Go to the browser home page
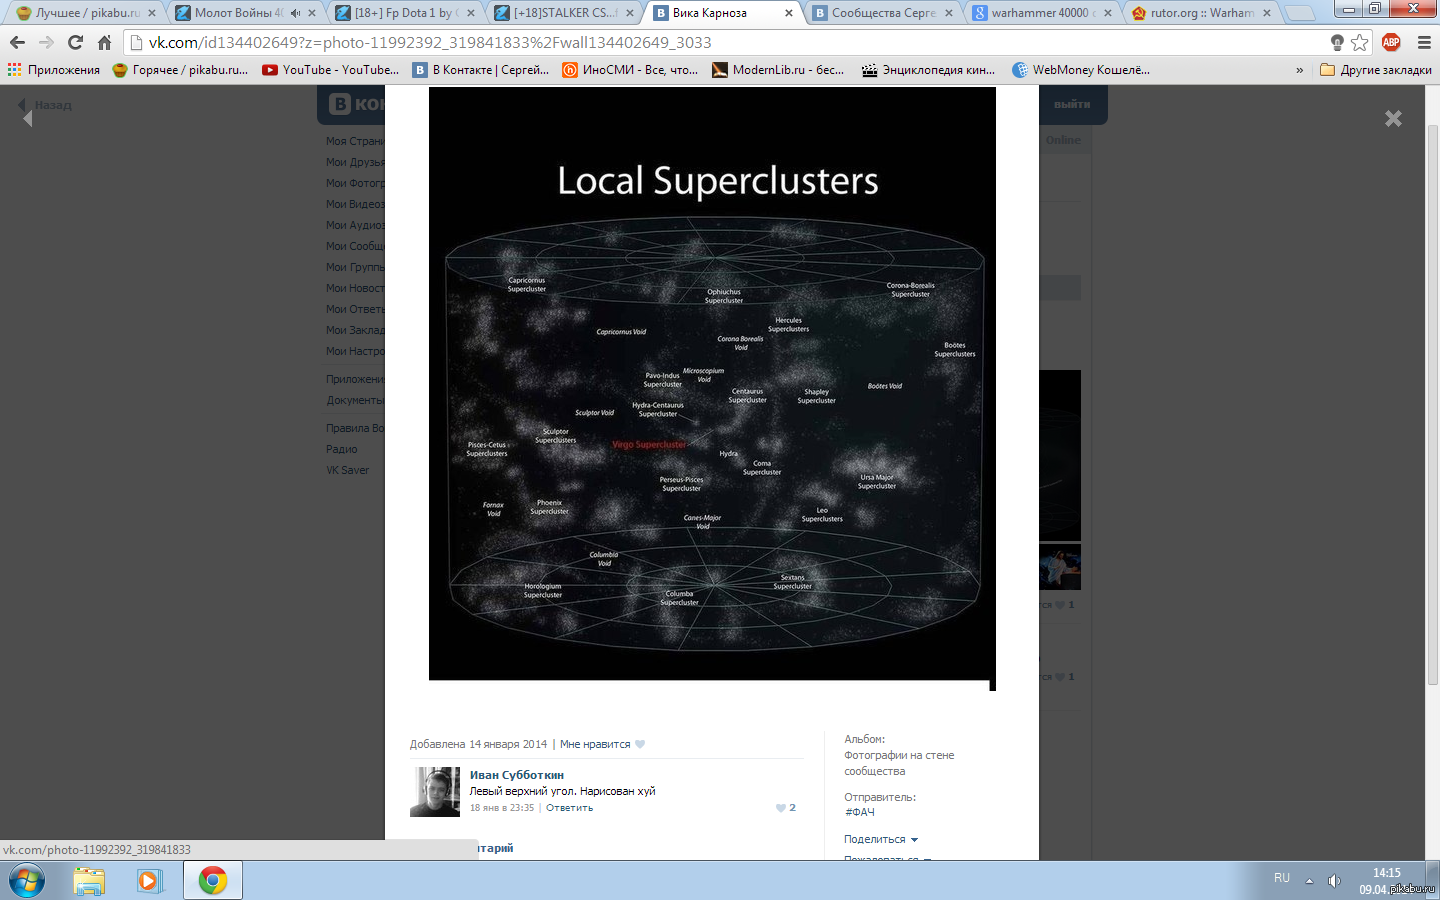Screen dimensions: 1440x900 [x=104, y=42]
